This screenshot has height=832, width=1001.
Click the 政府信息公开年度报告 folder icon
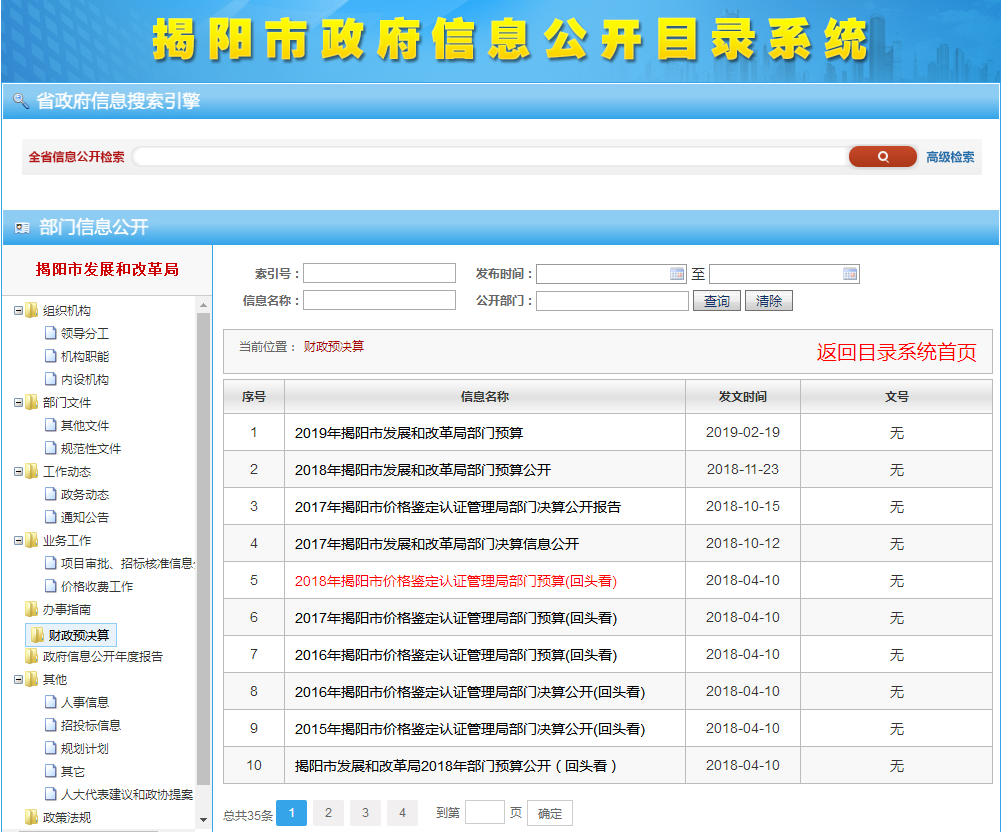[x=31, y=656]
